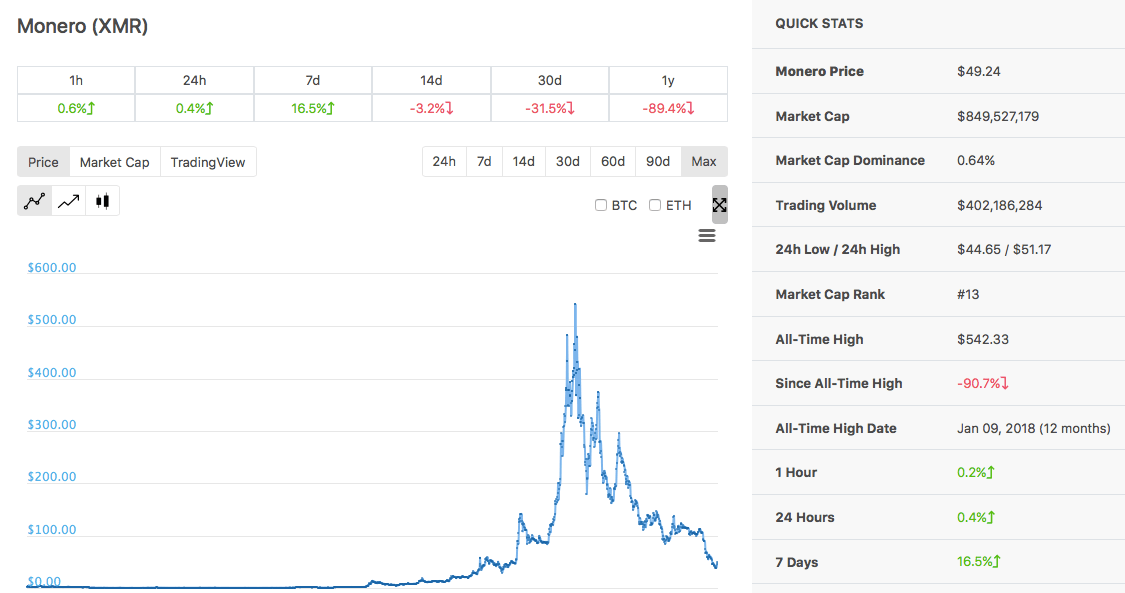Show the 60d chart range
1125x593 pixels.
click(613, 161)
